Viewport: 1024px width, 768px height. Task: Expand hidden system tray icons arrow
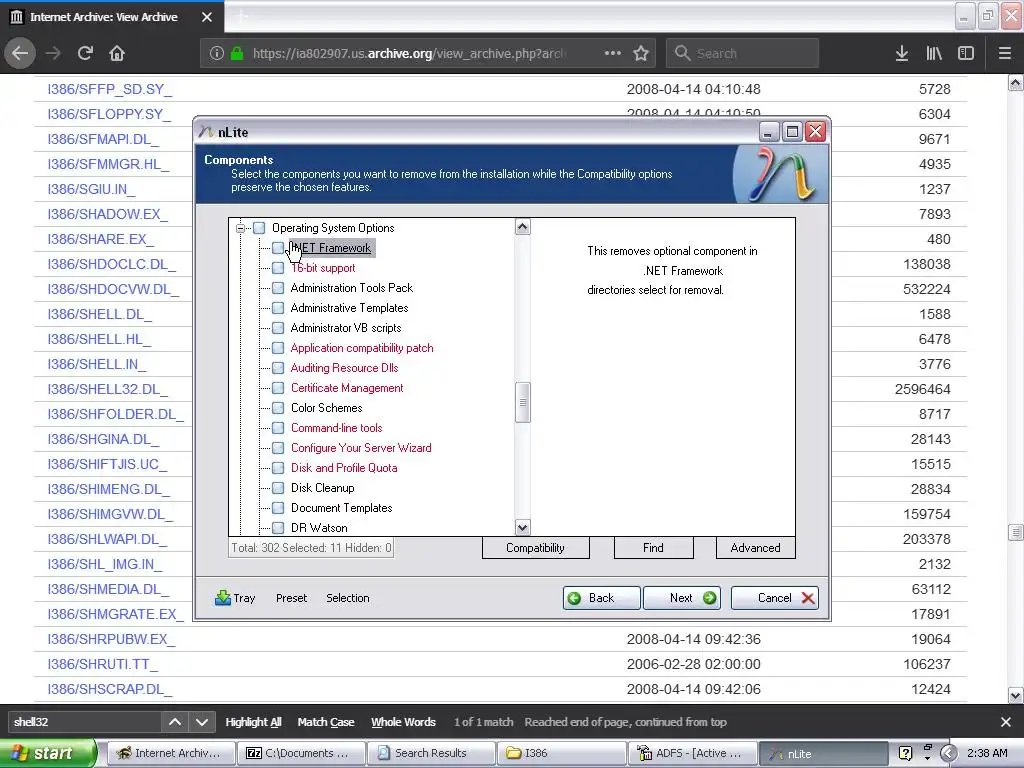click(x=949, y=753)
